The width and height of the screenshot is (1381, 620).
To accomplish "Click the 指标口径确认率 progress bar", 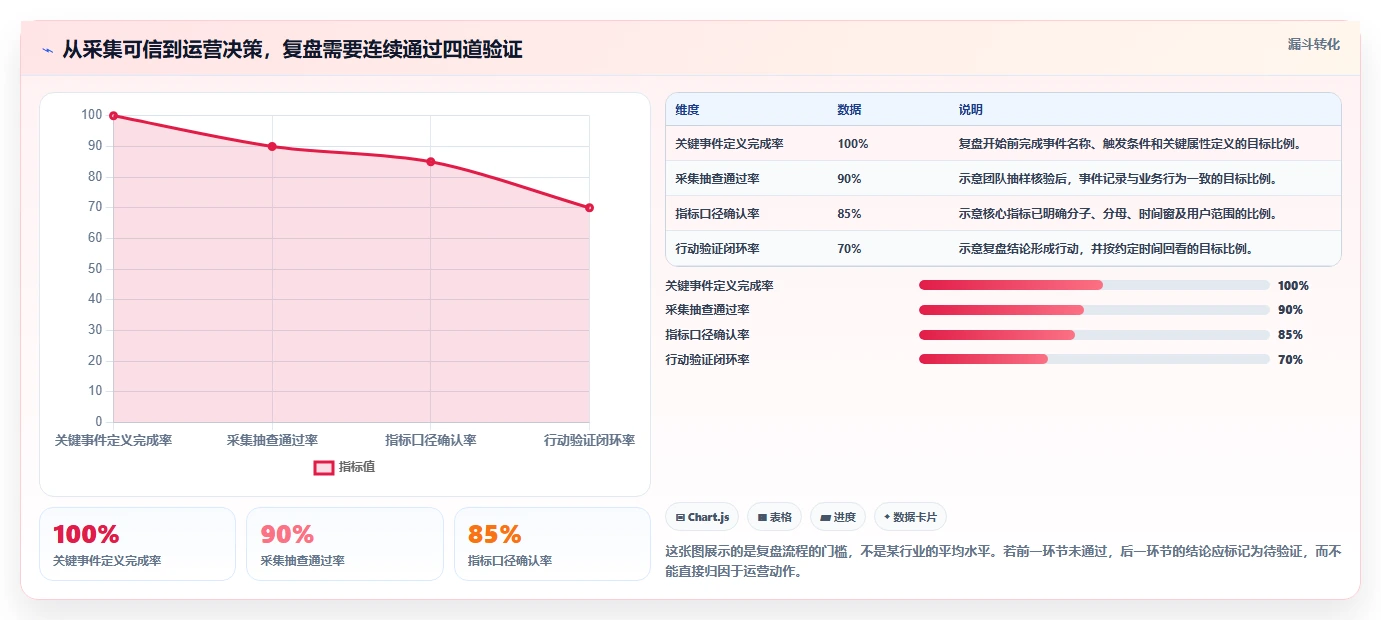I will click(1094, 335).
